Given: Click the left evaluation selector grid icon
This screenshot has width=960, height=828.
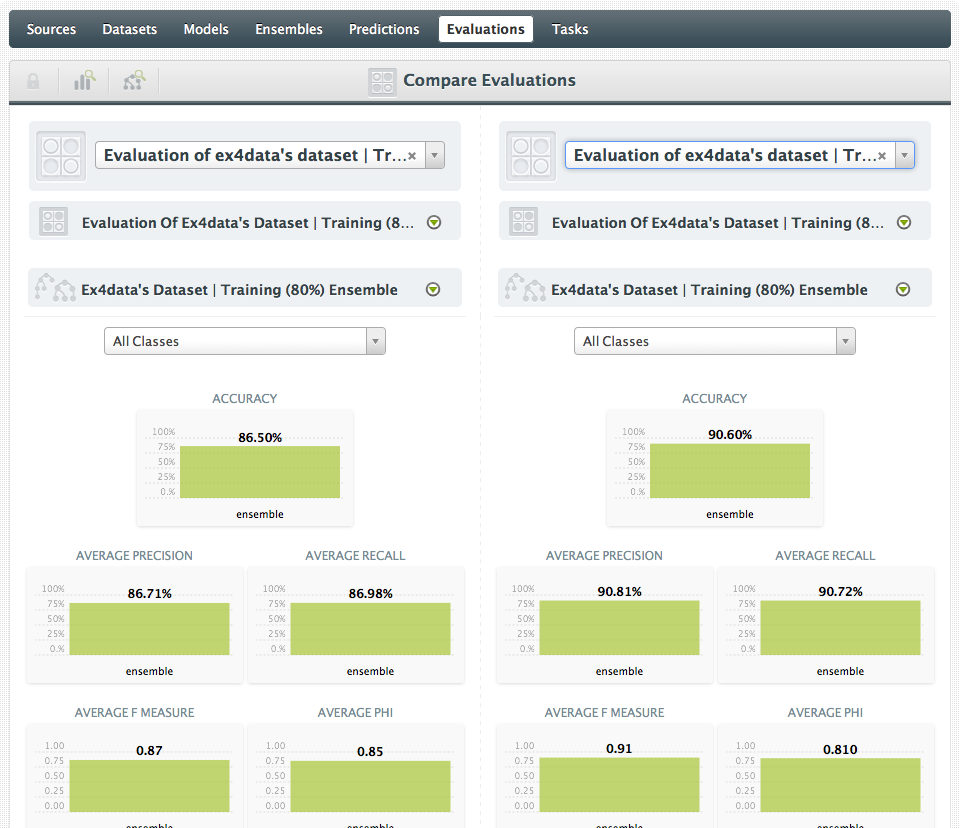Looking at the screenshot, I should pos(61,156).
